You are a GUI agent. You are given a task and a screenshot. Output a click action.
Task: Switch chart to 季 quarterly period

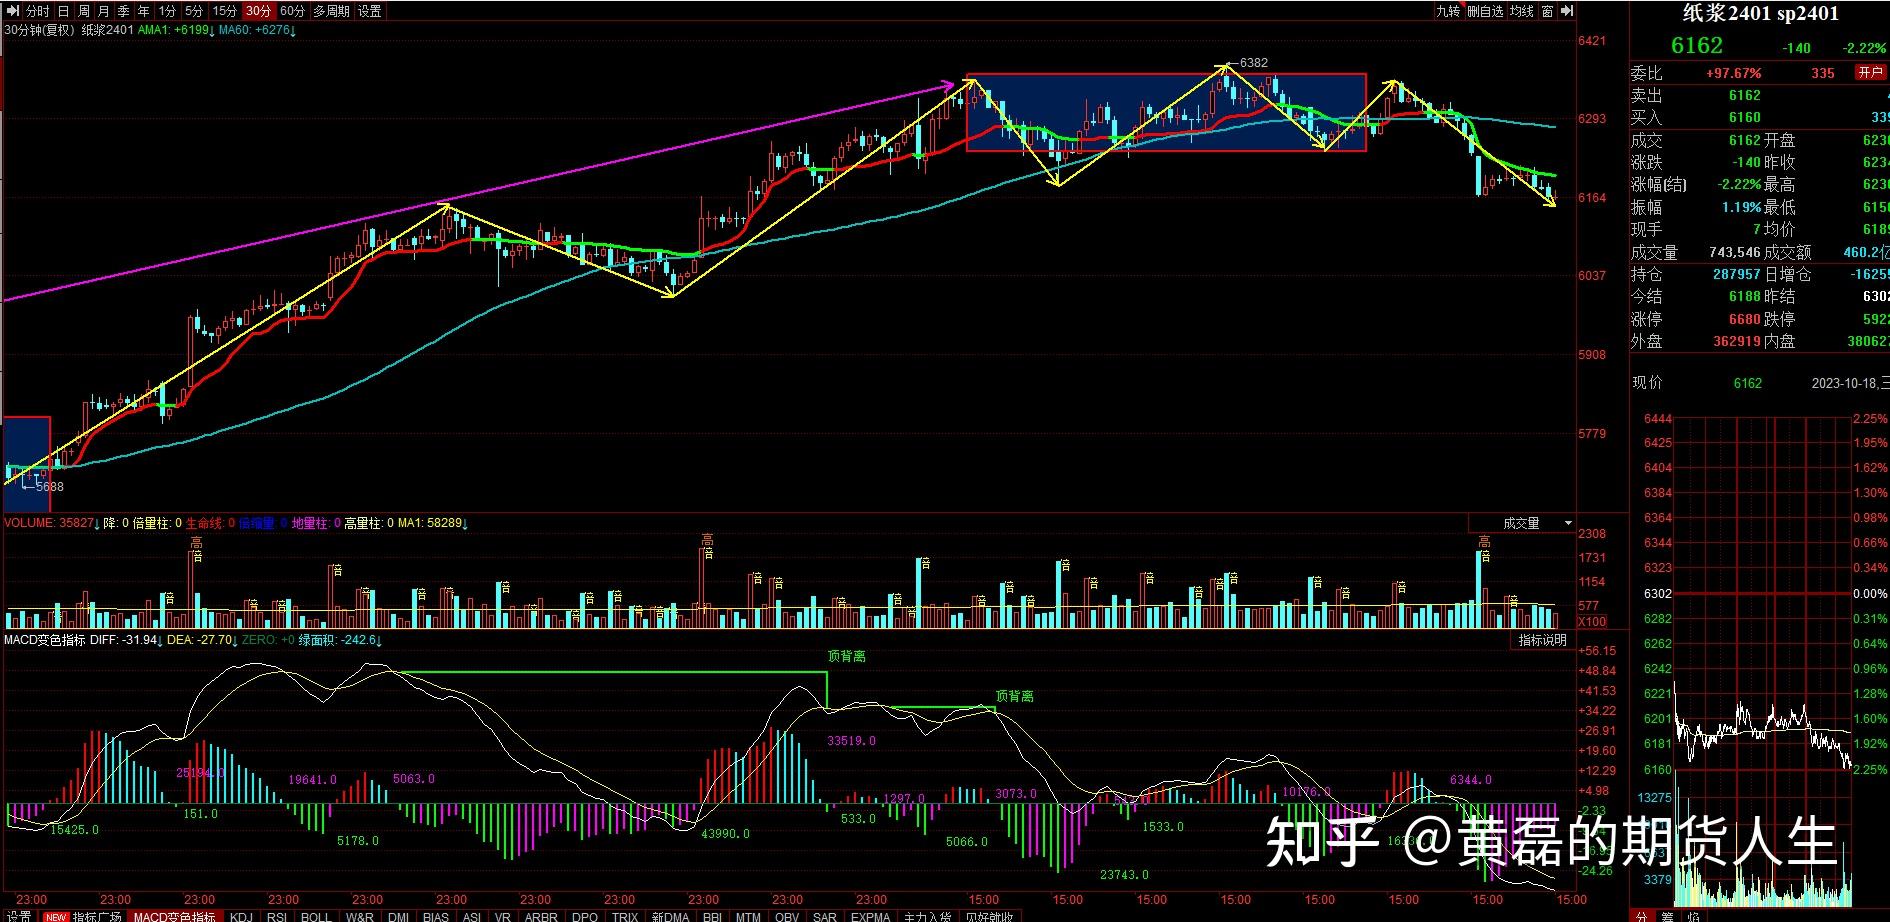click(x=123, y=11)
